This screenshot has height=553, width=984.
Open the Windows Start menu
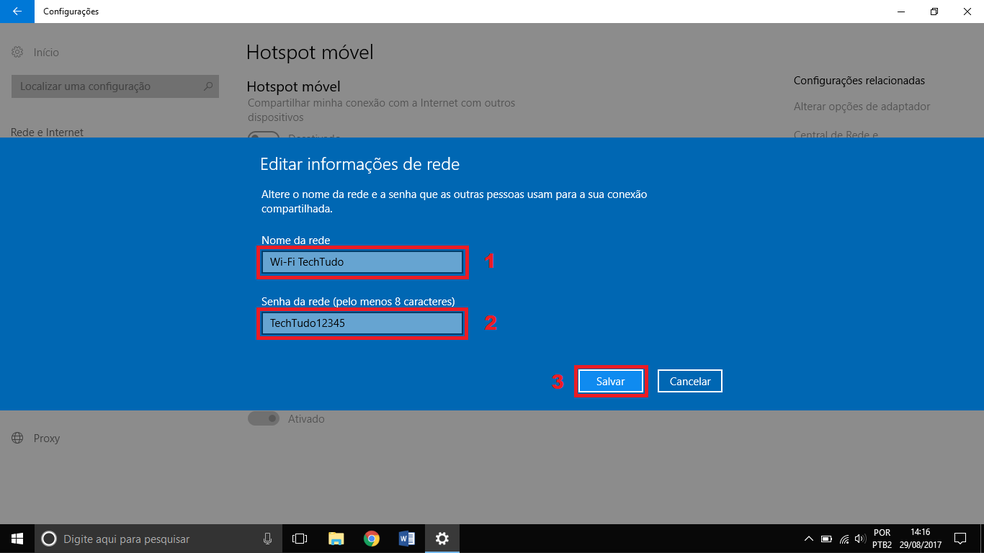[x=17, y=539]
